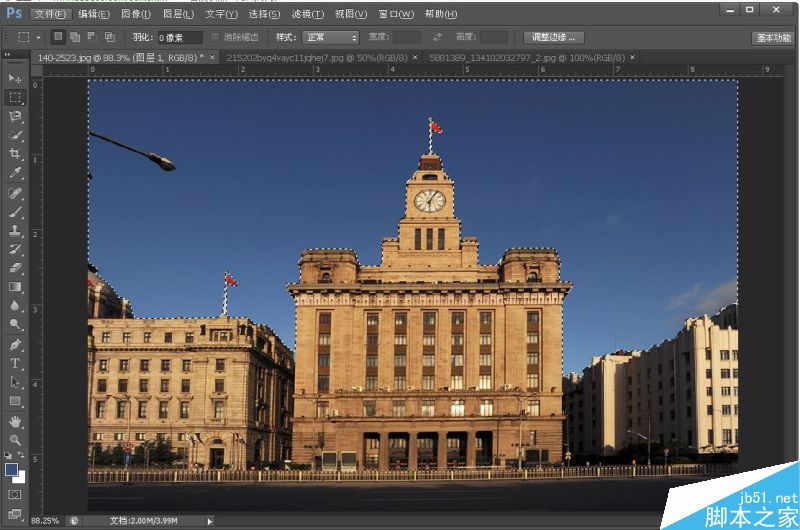This screenshot has width=800, height=530.
Task: Select the Crop tool
Action: pos(15,154)
